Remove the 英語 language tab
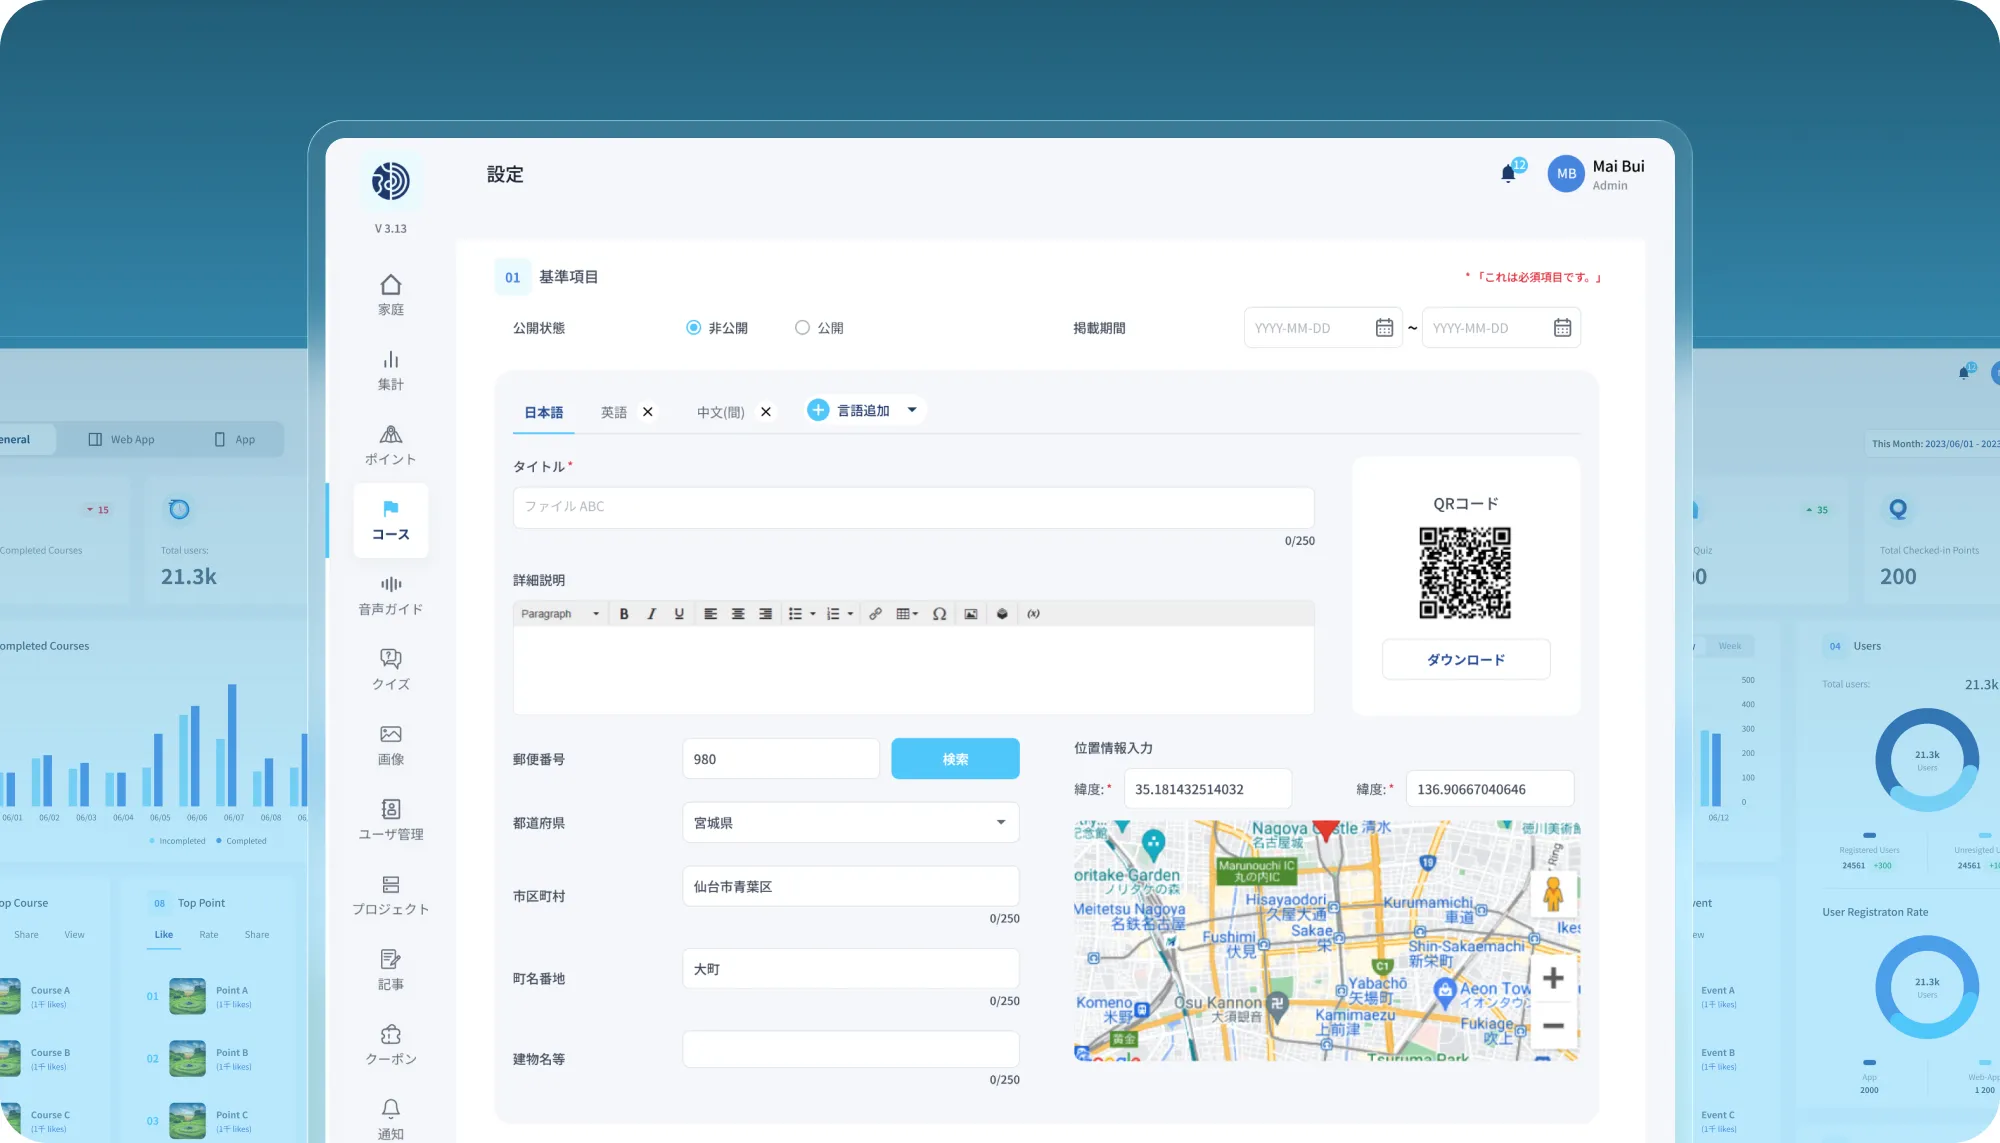The width and height of the screenshot is (2000, 1143). point(648,412)
